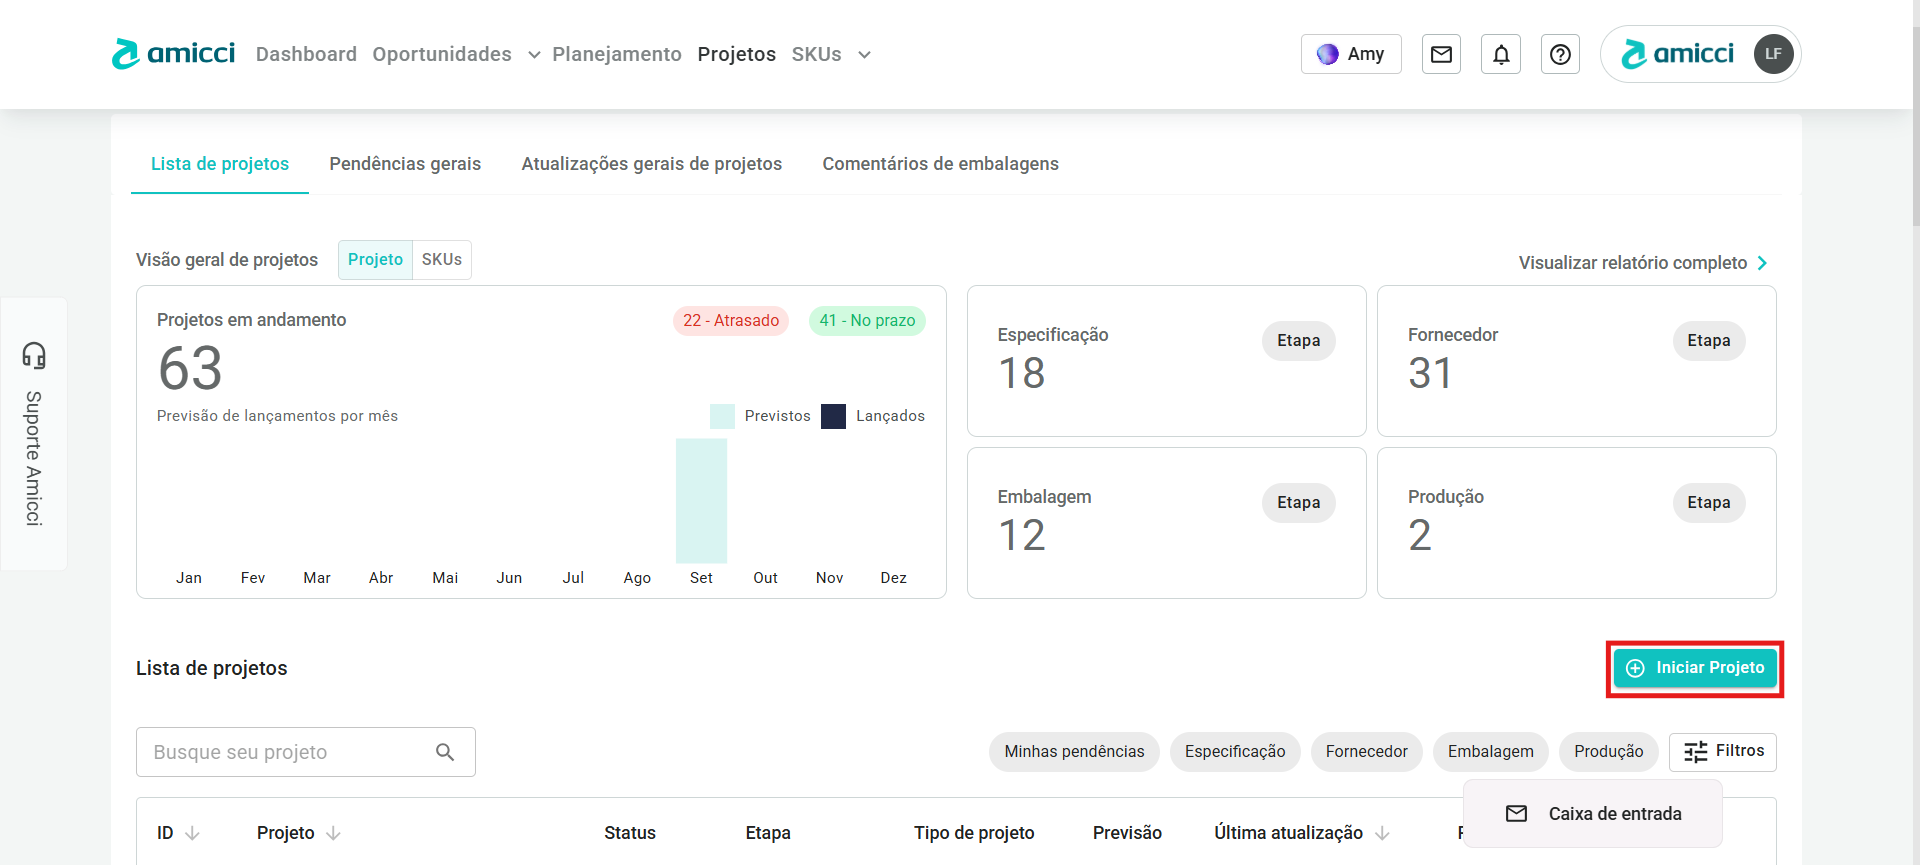Expand the SKUs menu chevron
The height and width of the screenshot is (865, 1920).
pos(864,55)
